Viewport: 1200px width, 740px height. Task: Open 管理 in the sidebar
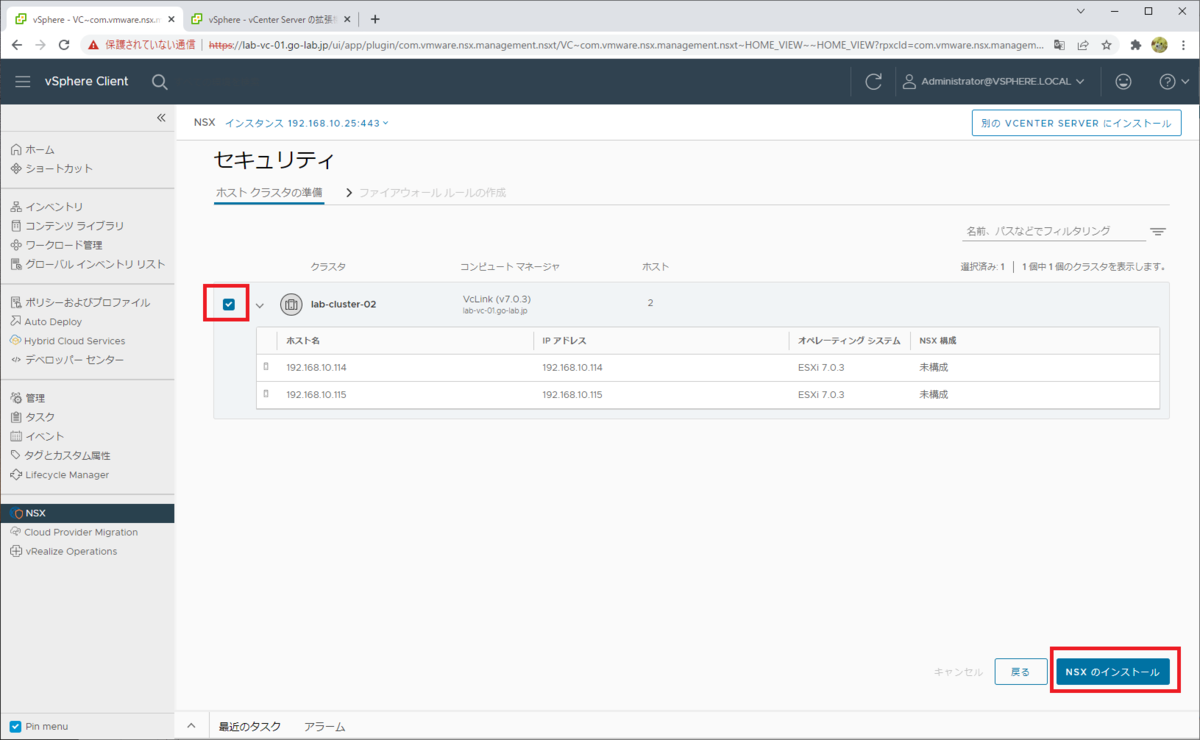(28, 398)
